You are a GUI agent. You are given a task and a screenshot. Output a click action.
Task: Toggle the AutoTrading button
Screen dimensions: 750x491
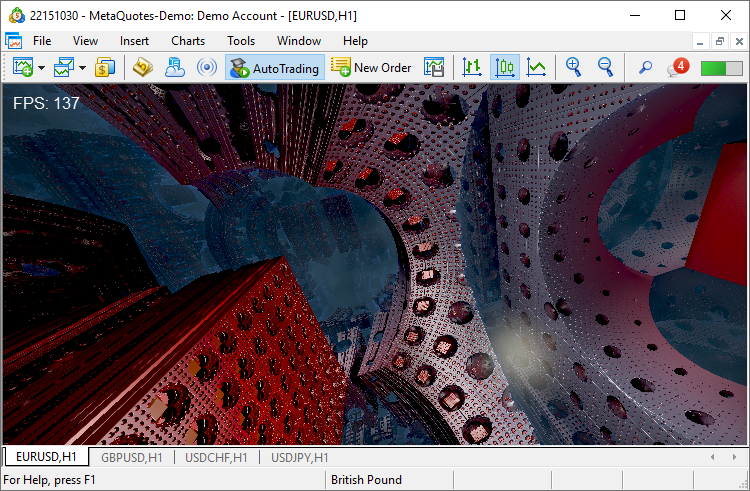[x=275, y=68]
